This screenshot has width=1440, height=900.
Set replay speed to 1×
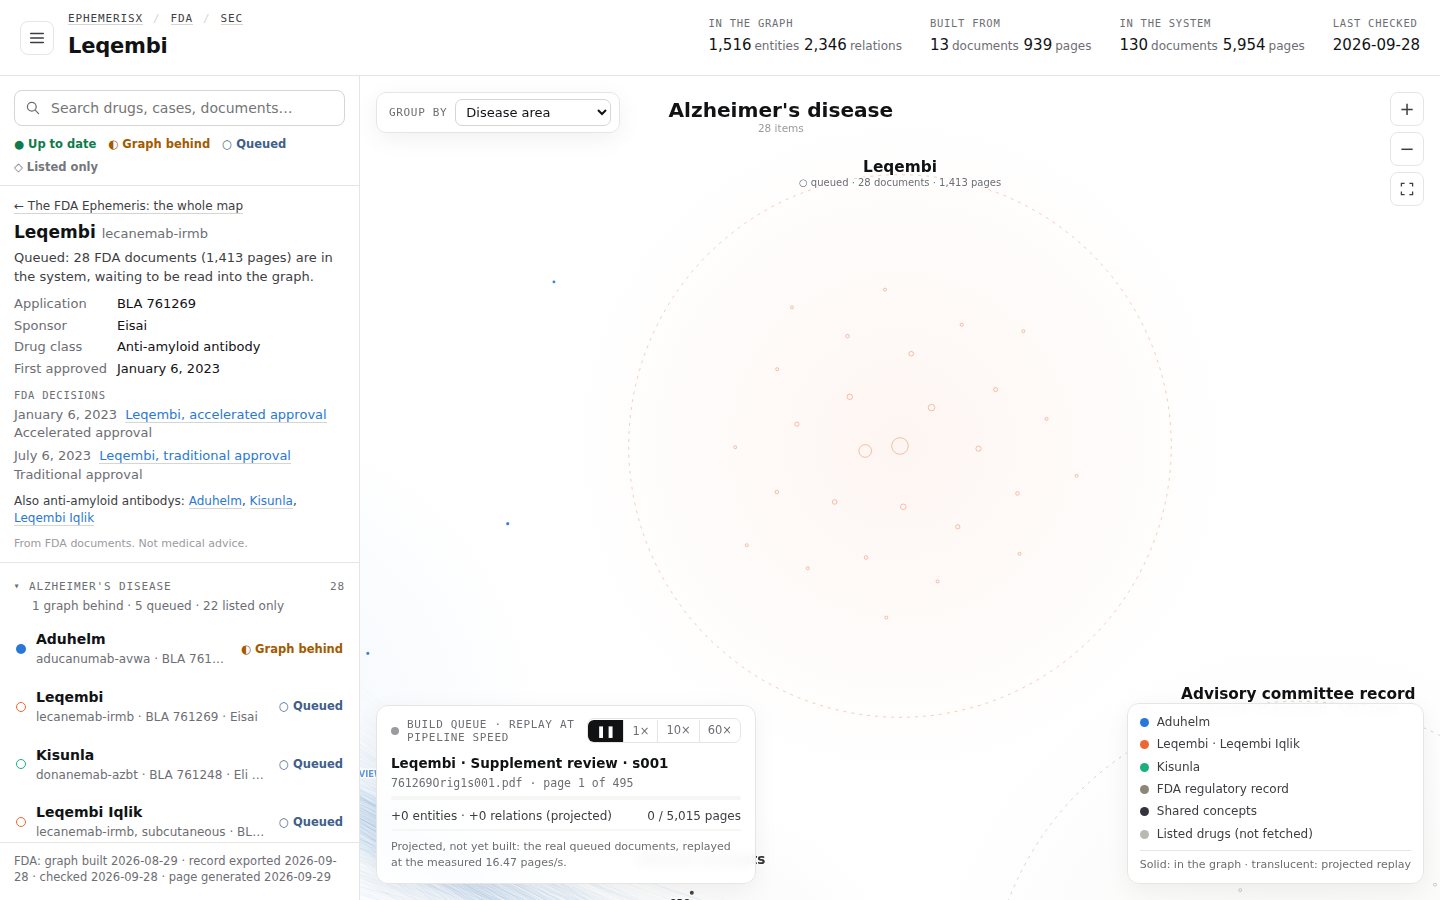640,731
